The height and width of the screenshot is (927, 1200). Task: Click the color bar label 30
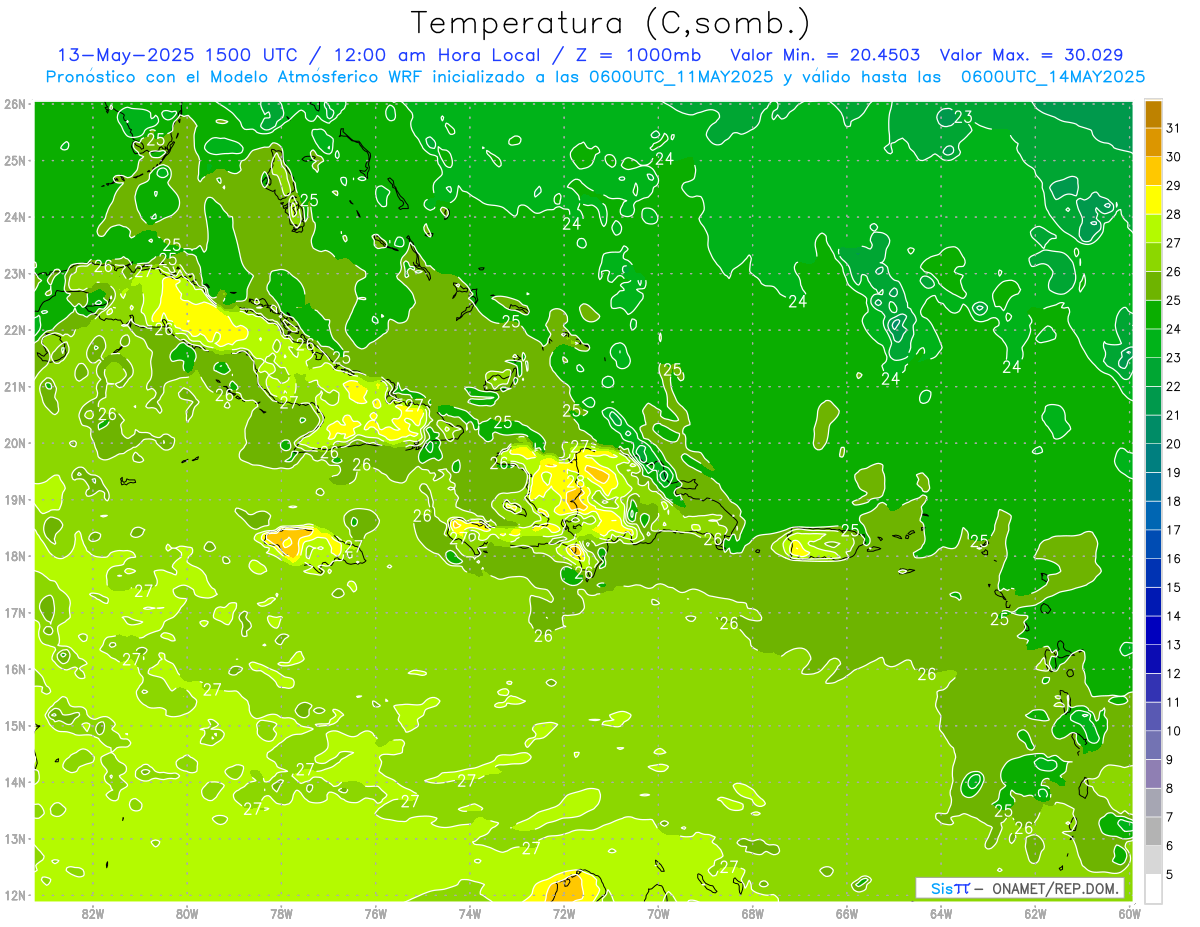(1173, 157)
